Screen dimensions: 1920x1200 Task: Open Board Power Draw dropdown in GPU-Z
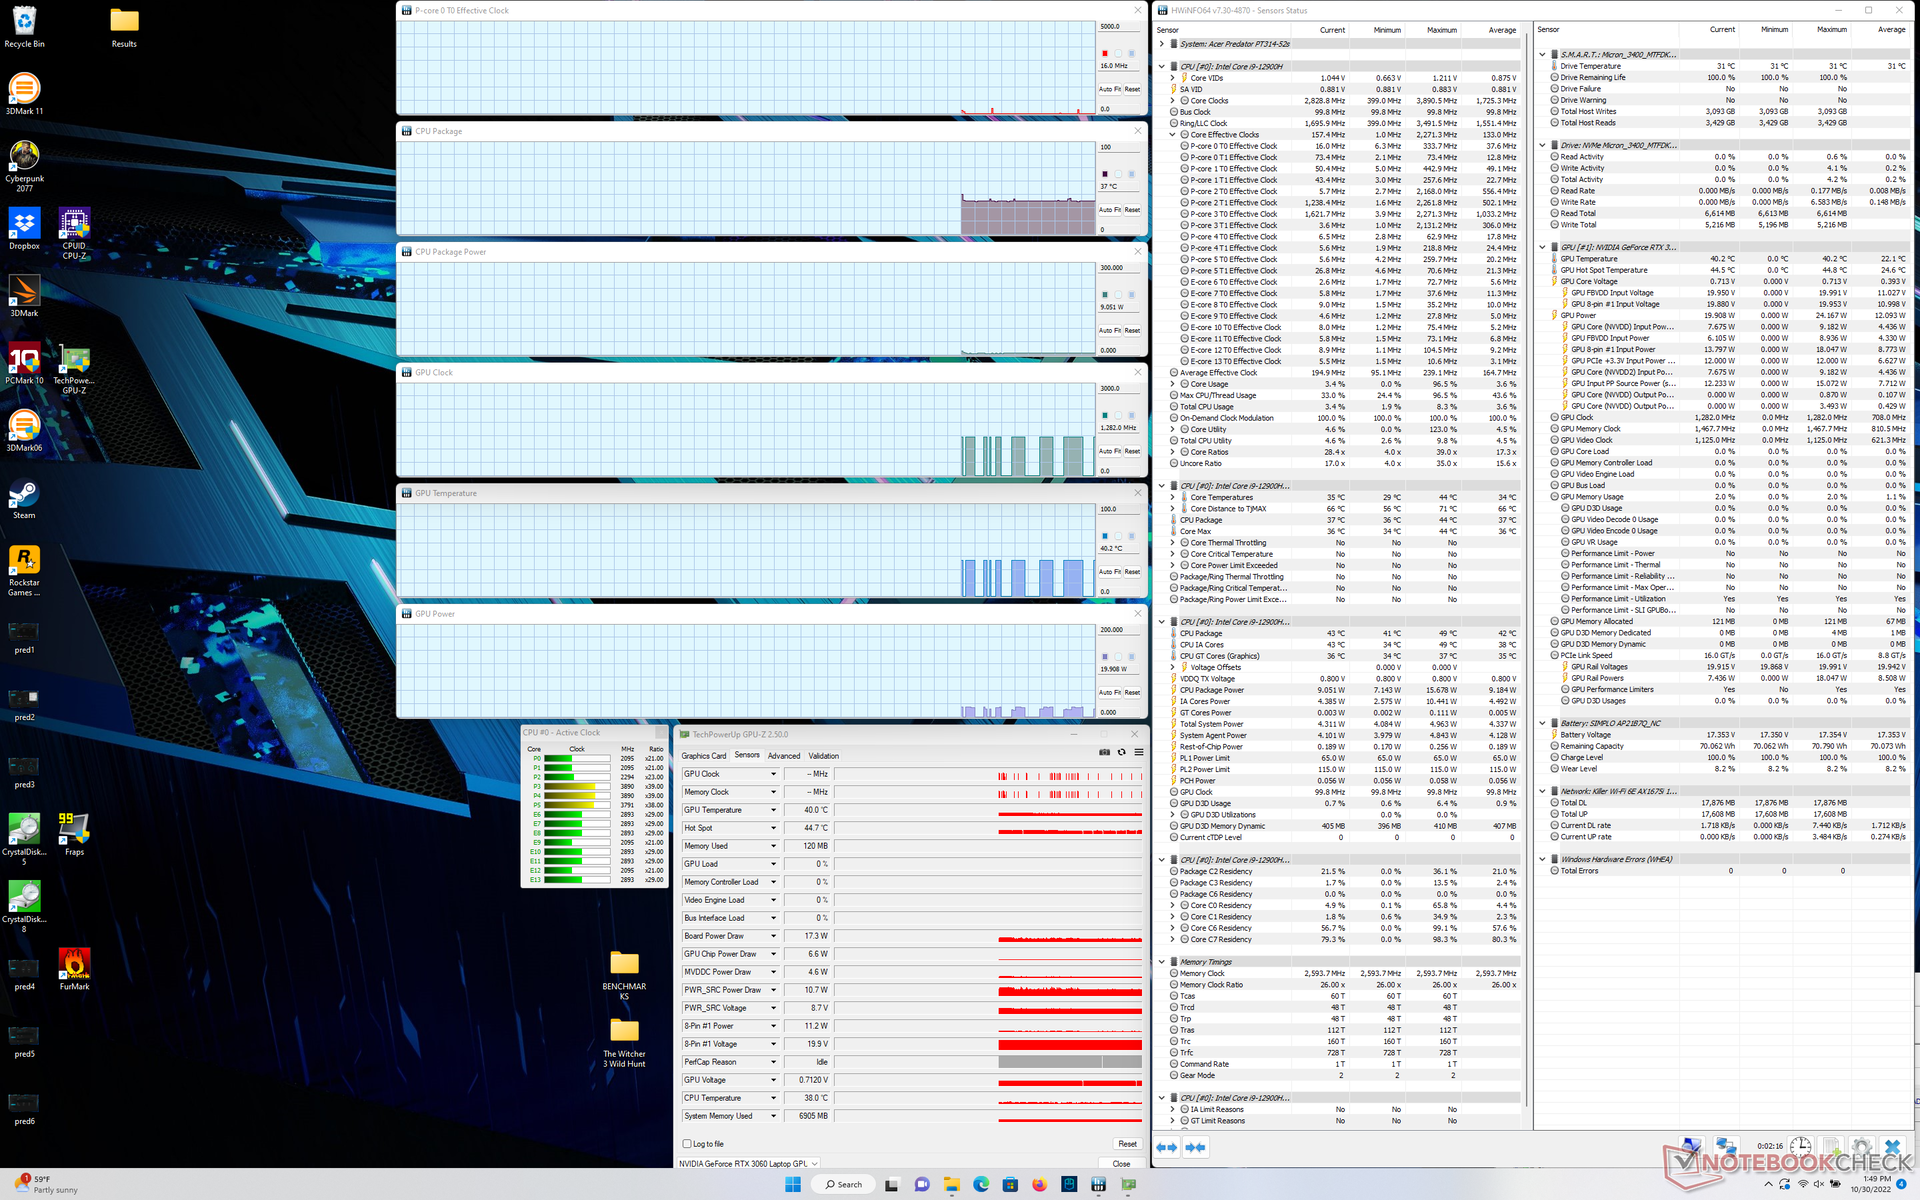pyautogui.click(x=773, y=936)
